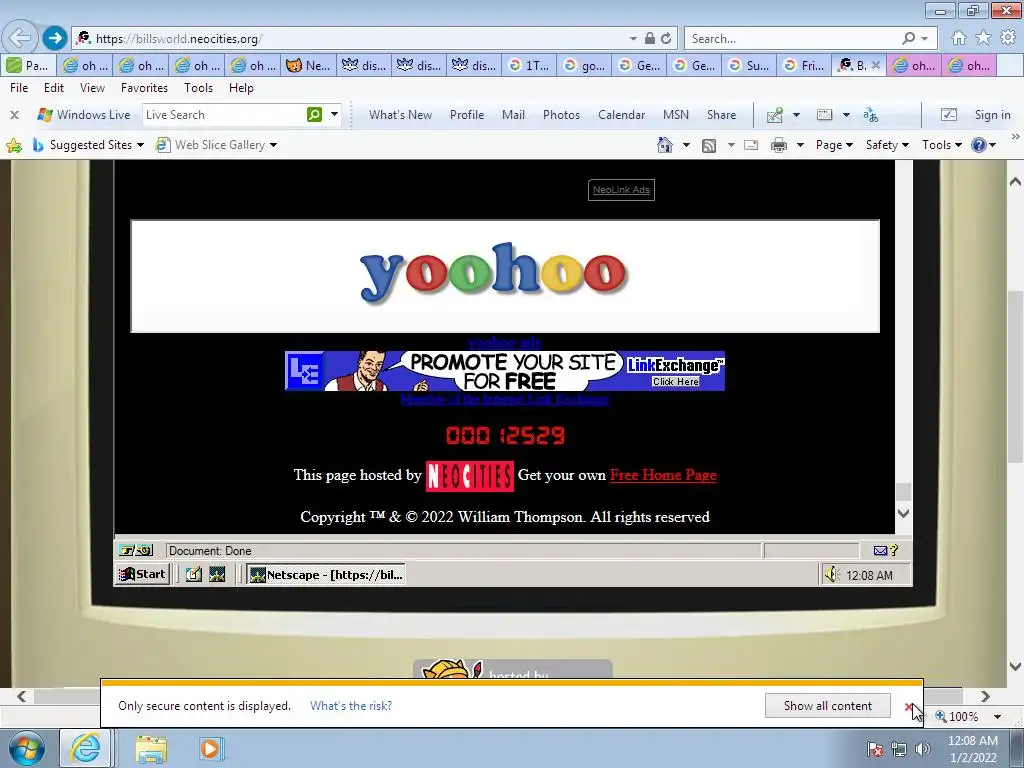Viewport: 1024px width, 768px height.
Task: Click the inner page scrollbar down arrow
Action: [x=903, y=513]
